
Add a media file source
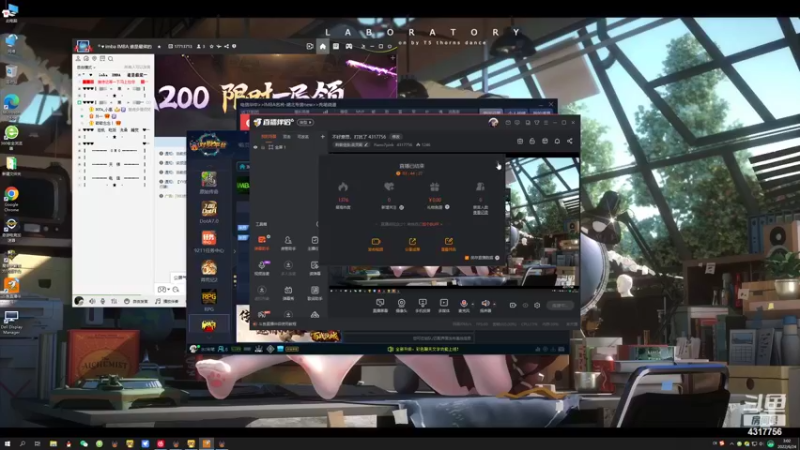pyautogui.click(x=444, y=303)
